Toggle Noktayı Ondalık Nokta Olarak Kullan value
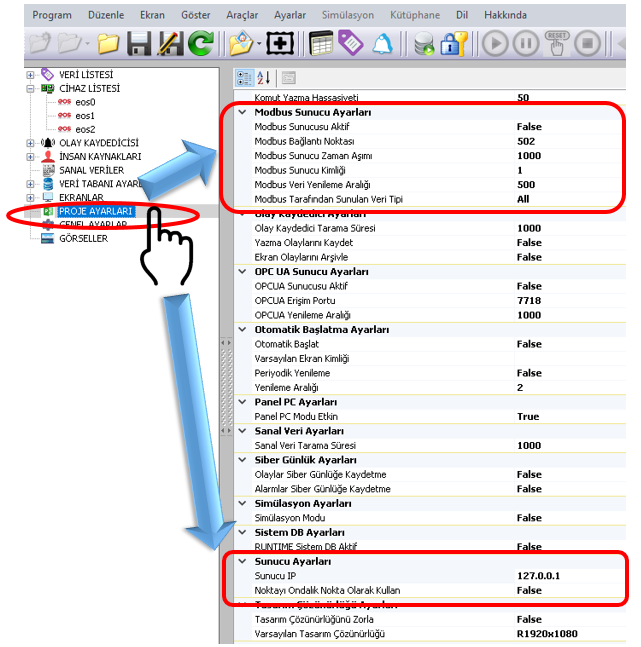Screen dimensions: 641x647 (570, 590)
